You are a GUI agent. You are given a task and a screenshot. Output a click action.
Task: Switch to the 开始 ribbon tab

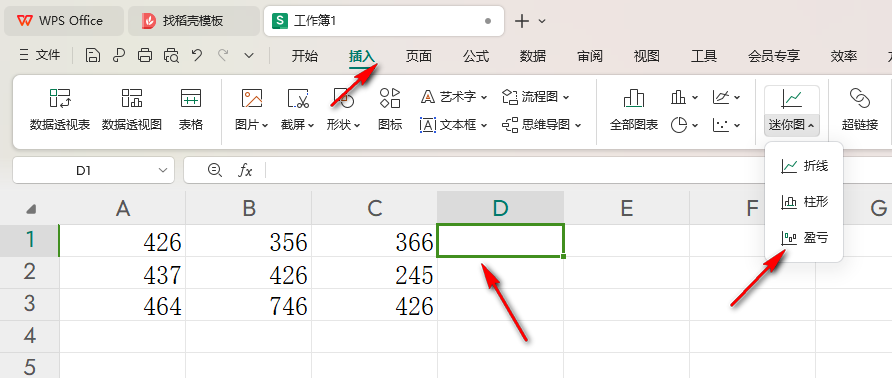coord(305,56)
